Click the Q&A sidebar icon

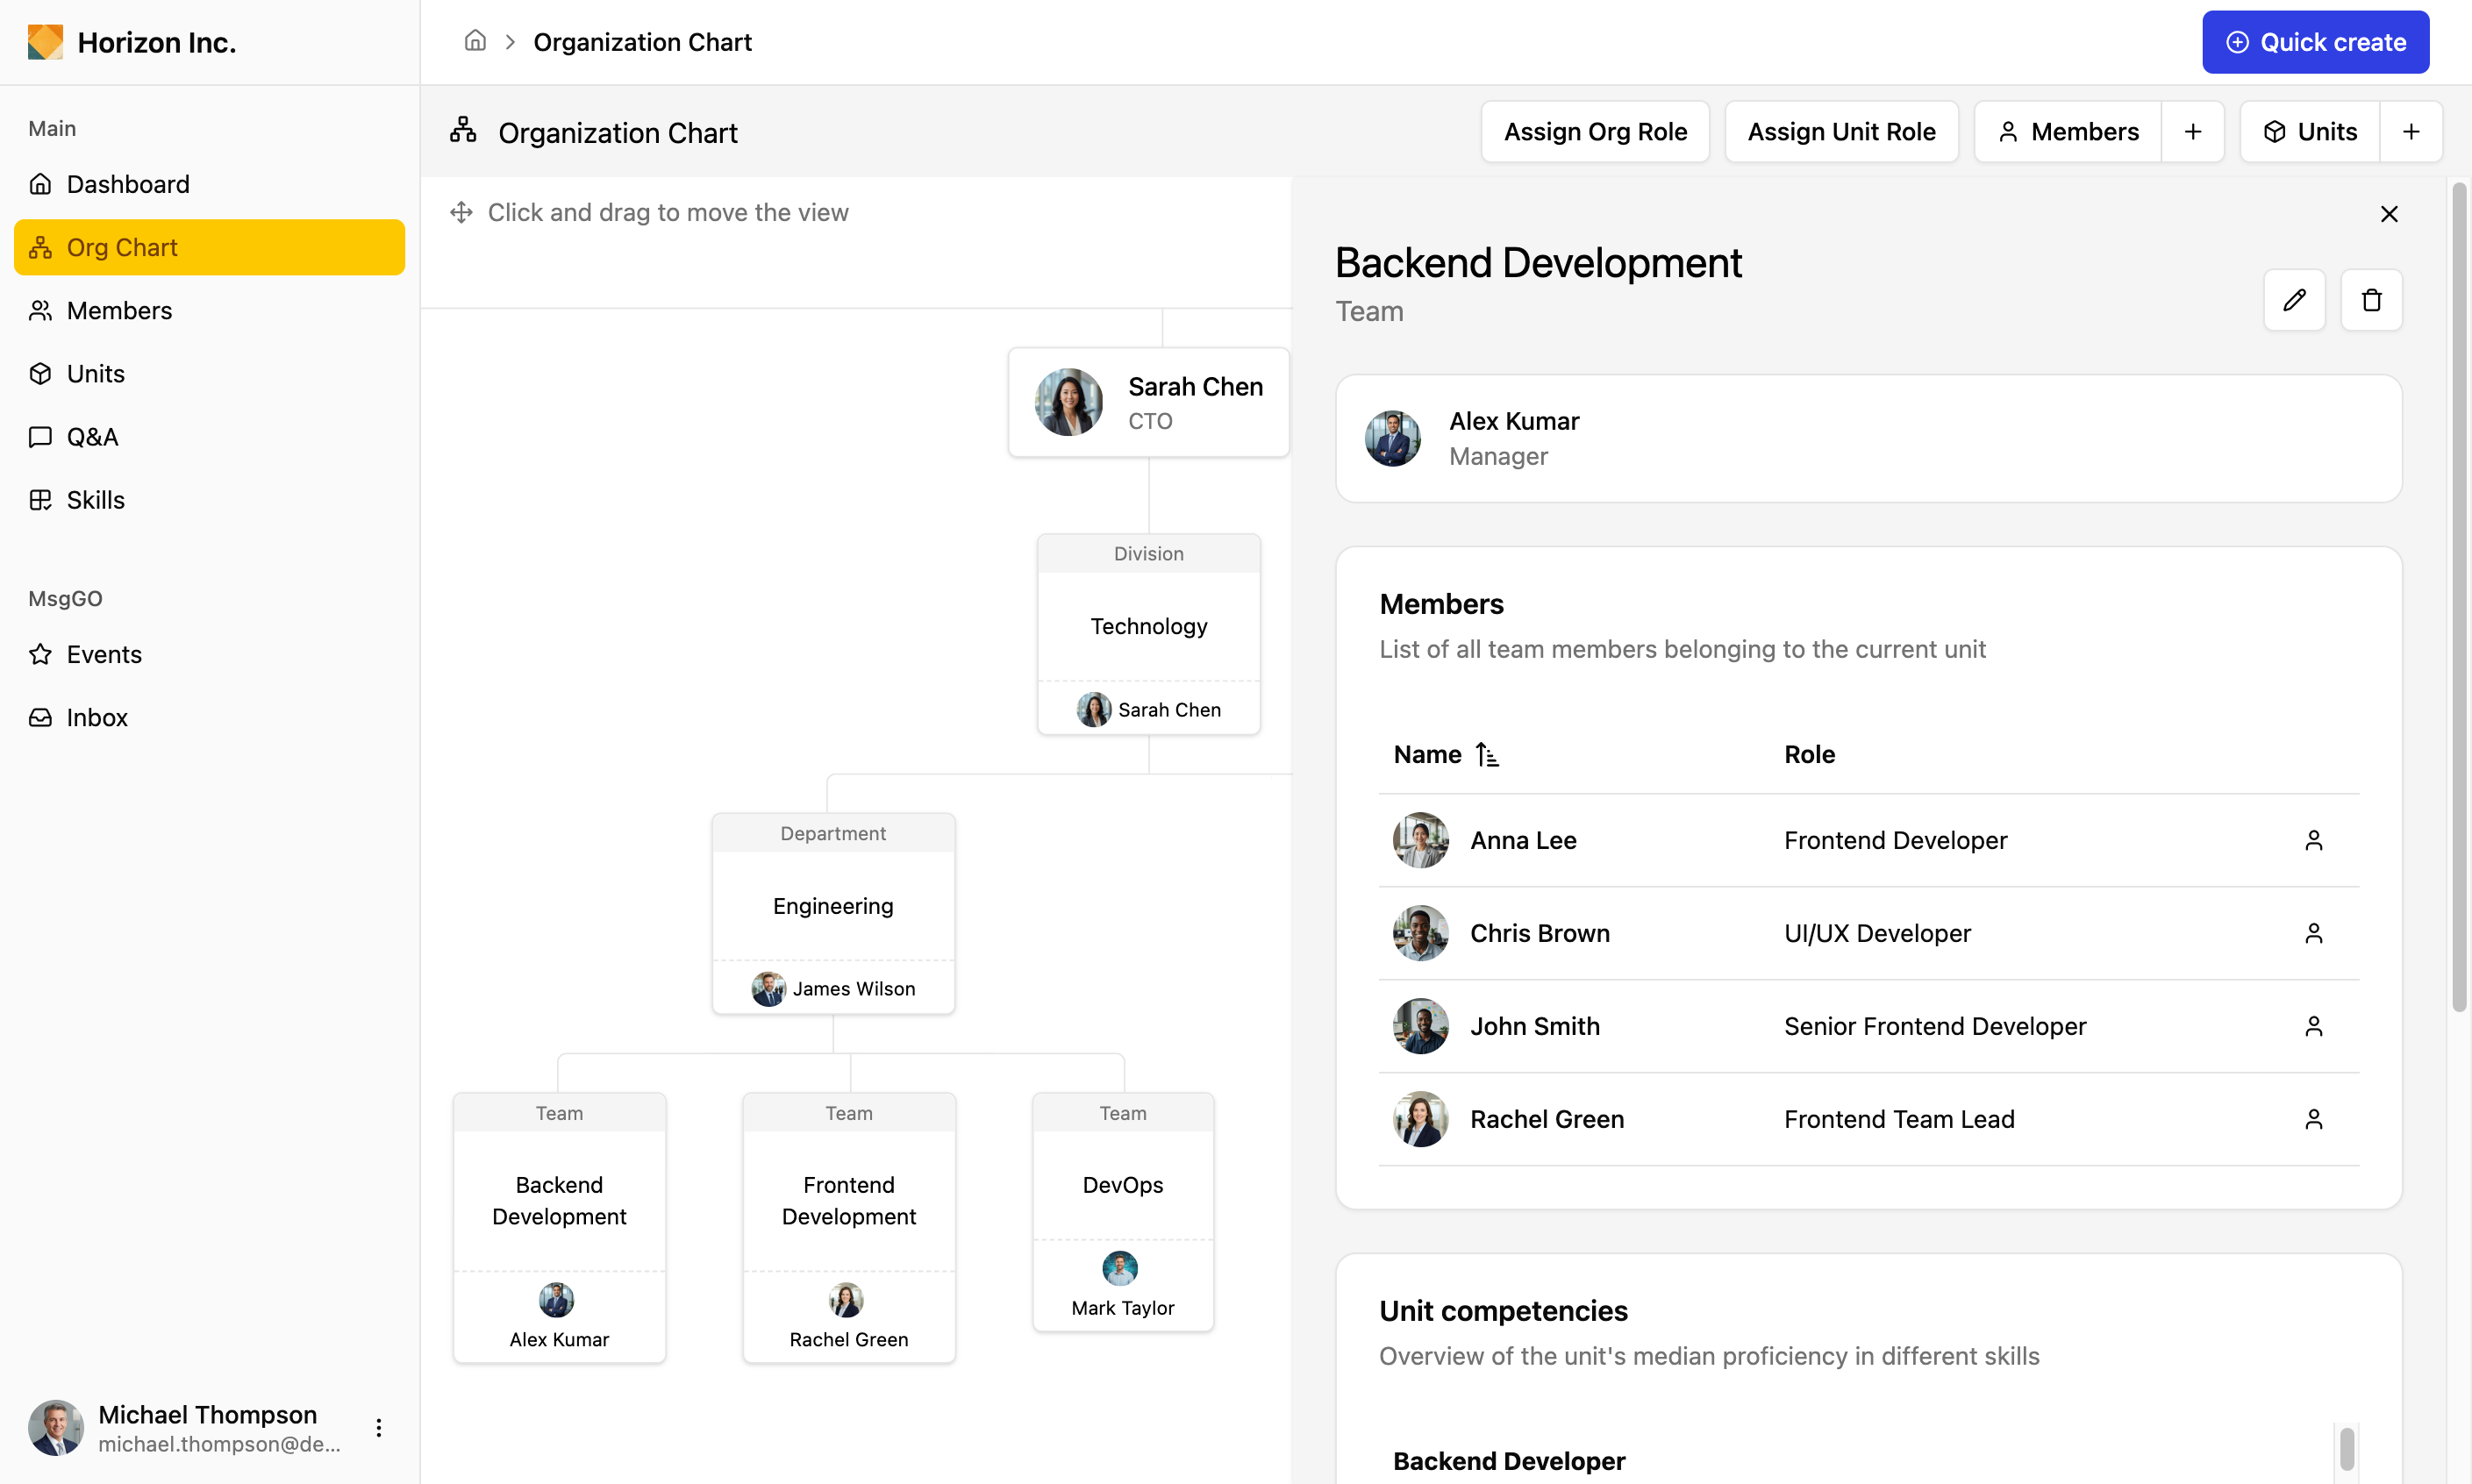[x=40, y=437]
